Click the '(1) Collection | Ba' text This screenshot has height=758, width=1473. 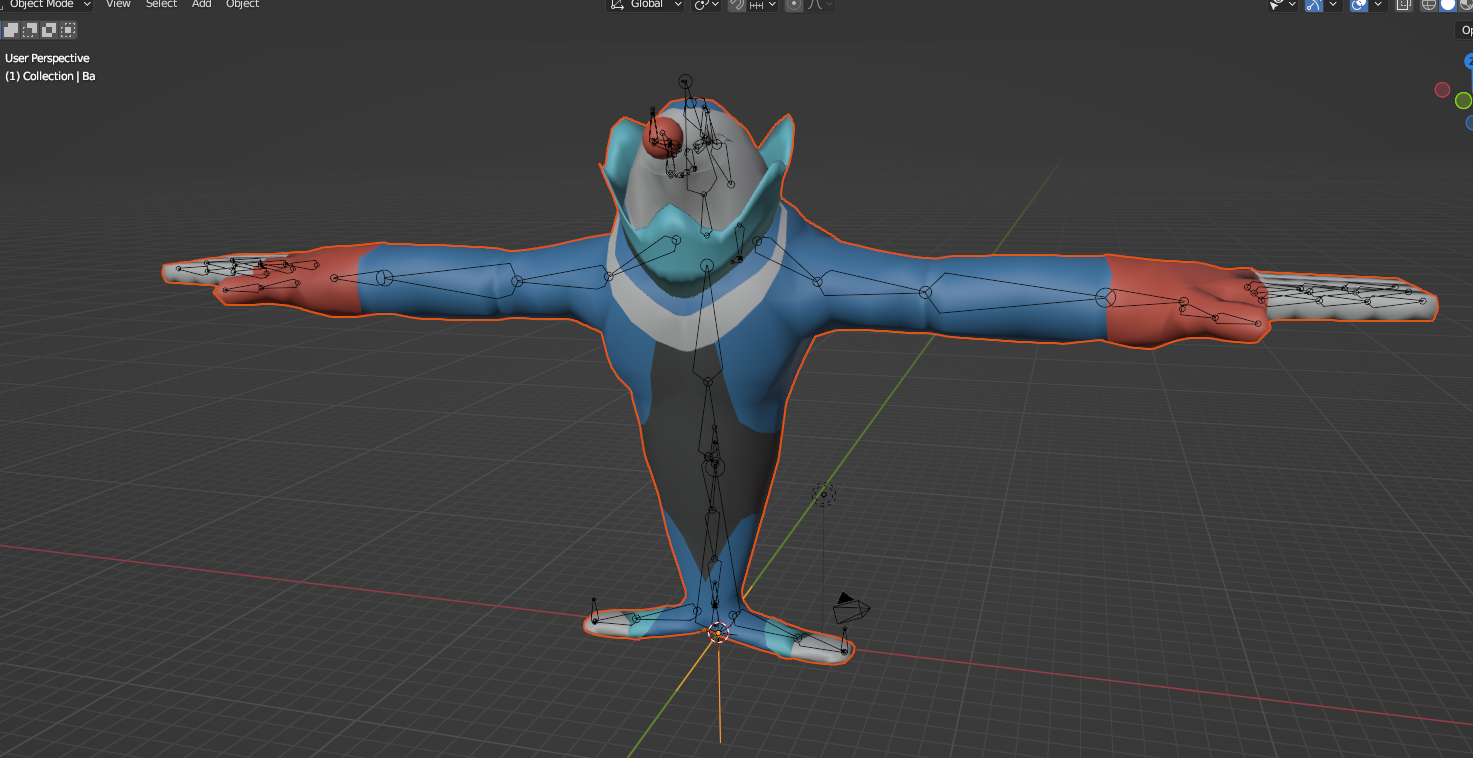click(50, 76)
